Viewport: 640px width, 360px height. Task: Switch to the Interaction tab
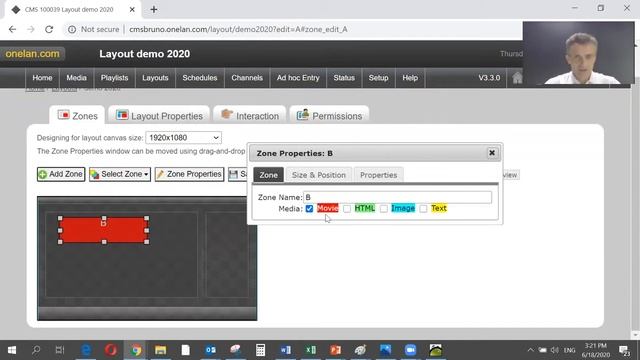249,116
